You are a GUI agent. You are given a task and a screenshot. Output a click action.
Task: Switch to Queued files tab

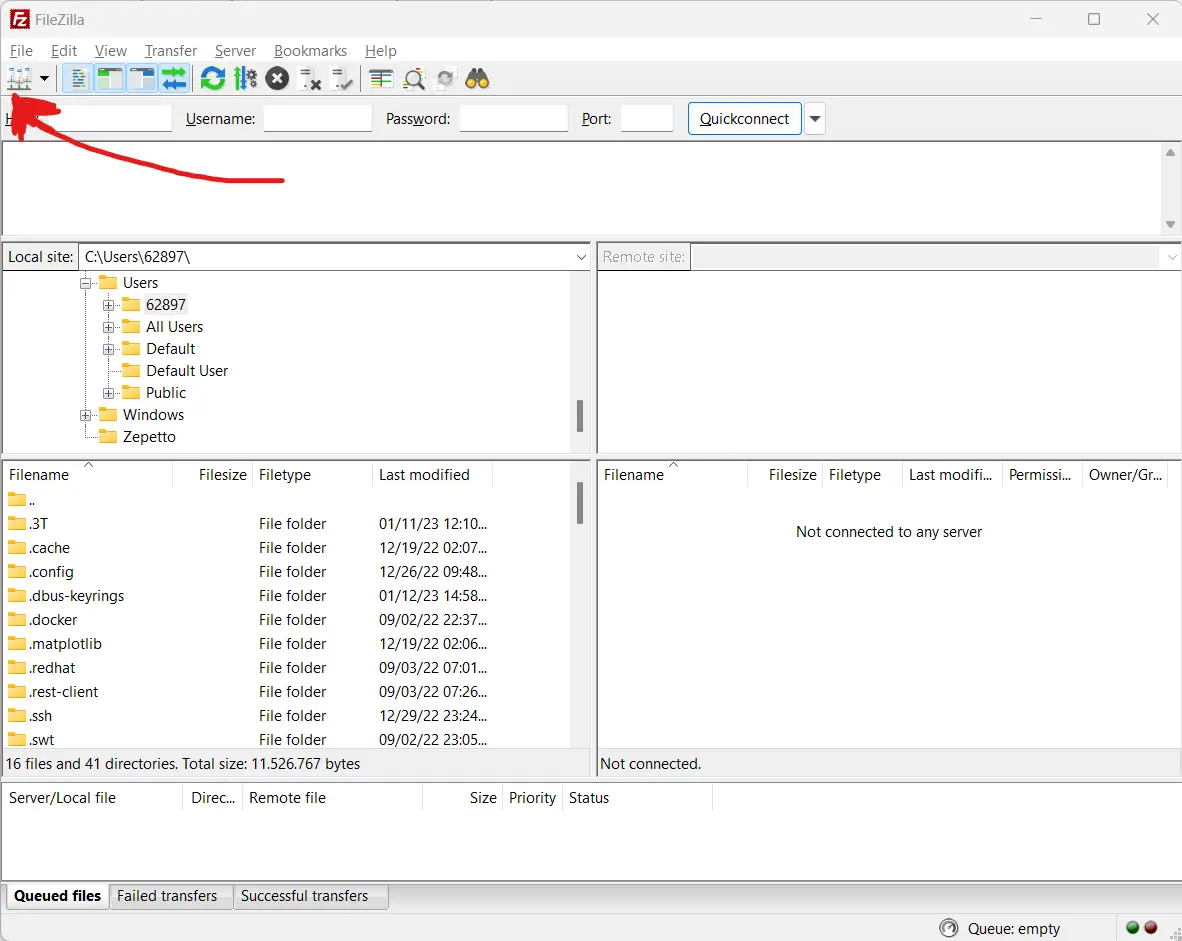point(57,896)
